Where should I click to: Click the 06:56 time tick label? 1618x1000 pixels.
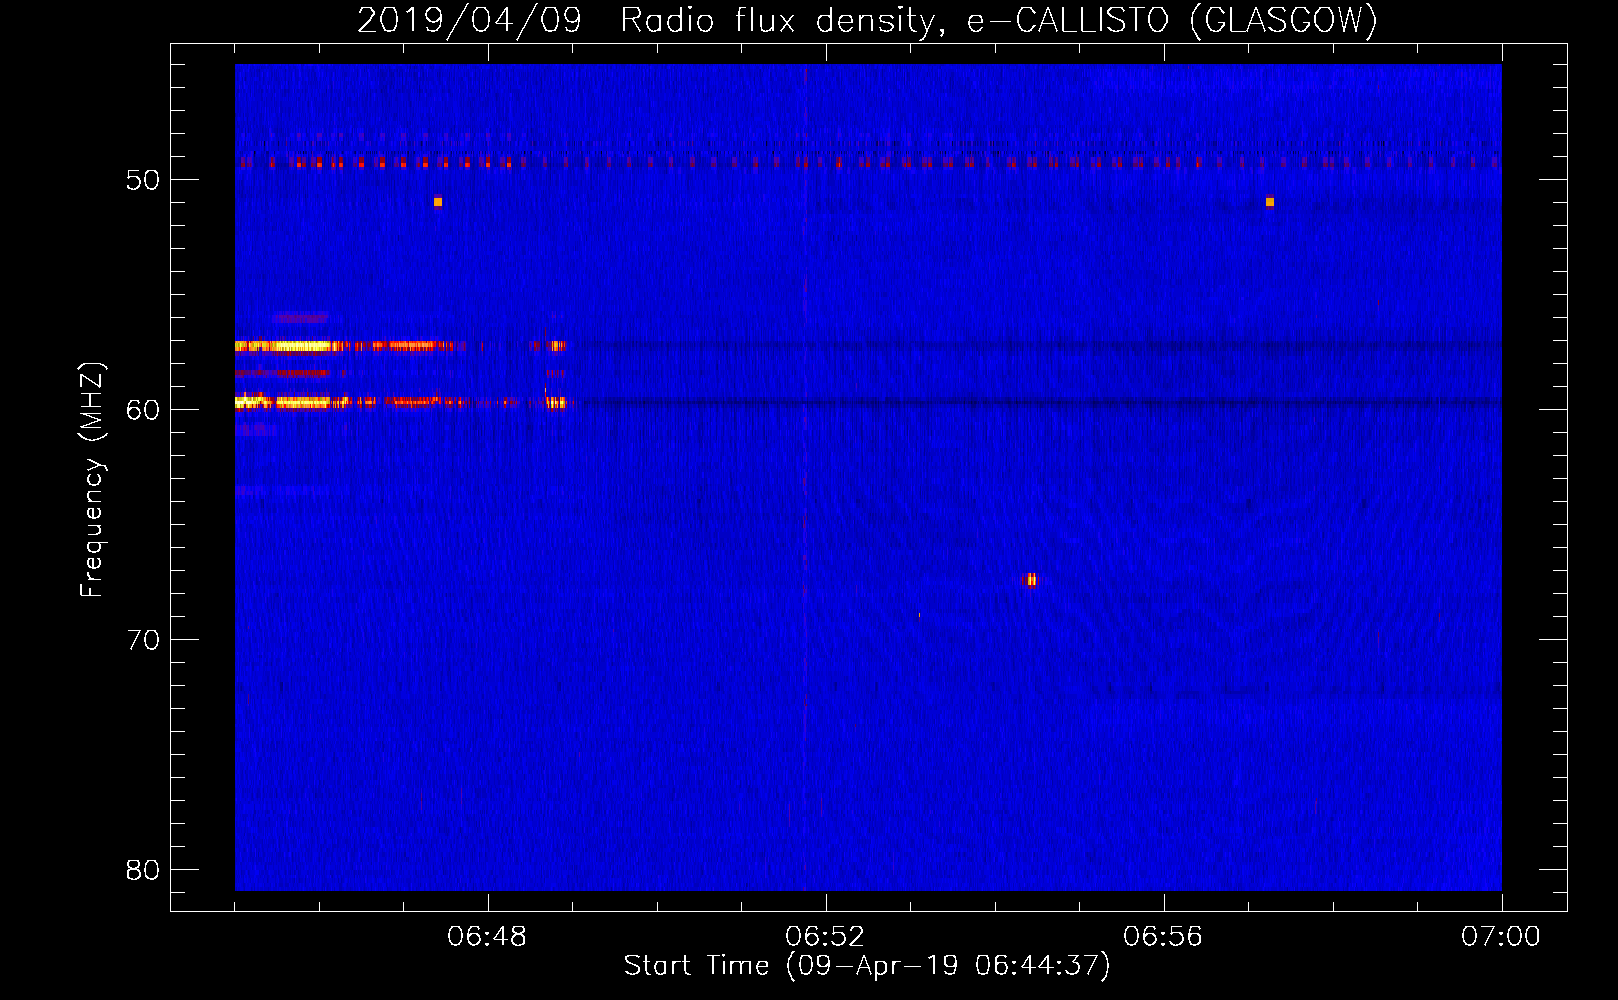click(x=1163, y=937)
